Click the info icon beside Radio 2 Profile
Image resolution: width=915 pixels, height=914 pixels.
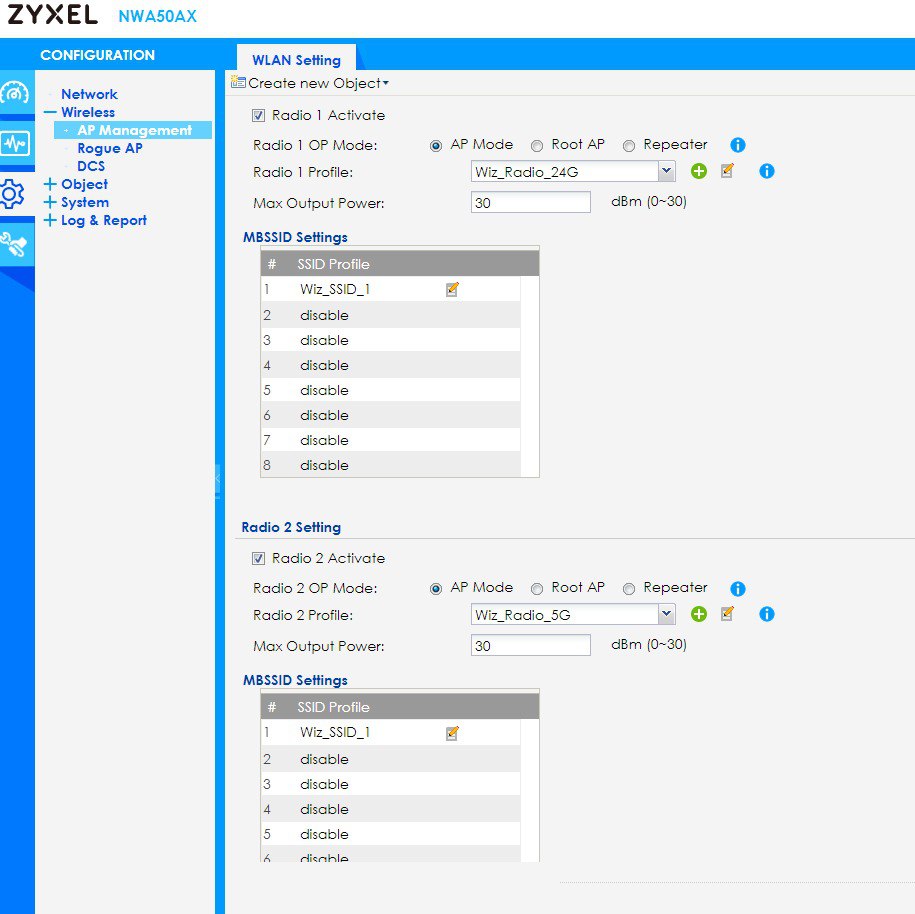(x=767, y=614)
